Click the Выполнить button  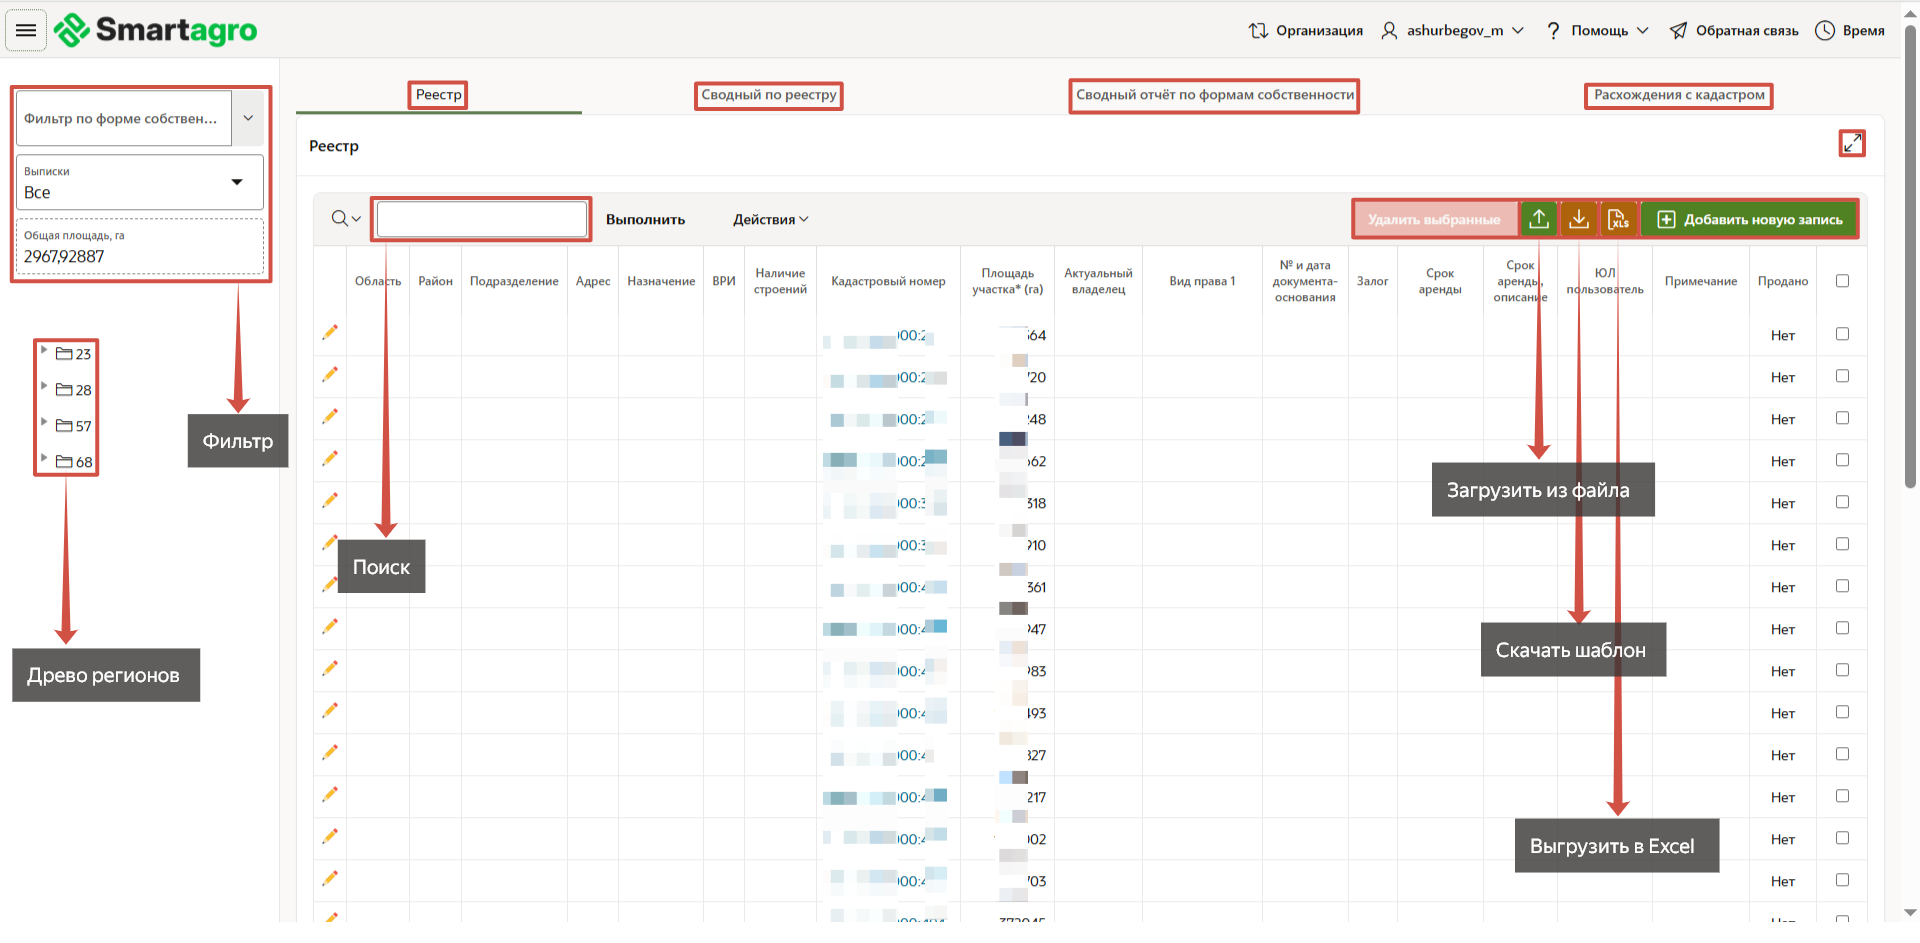(645, 219)
